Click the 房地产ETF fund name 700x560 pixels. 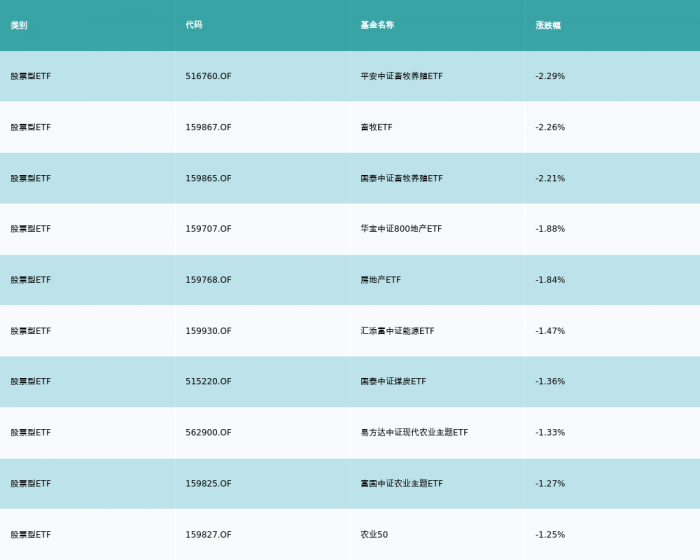point(381,280)
